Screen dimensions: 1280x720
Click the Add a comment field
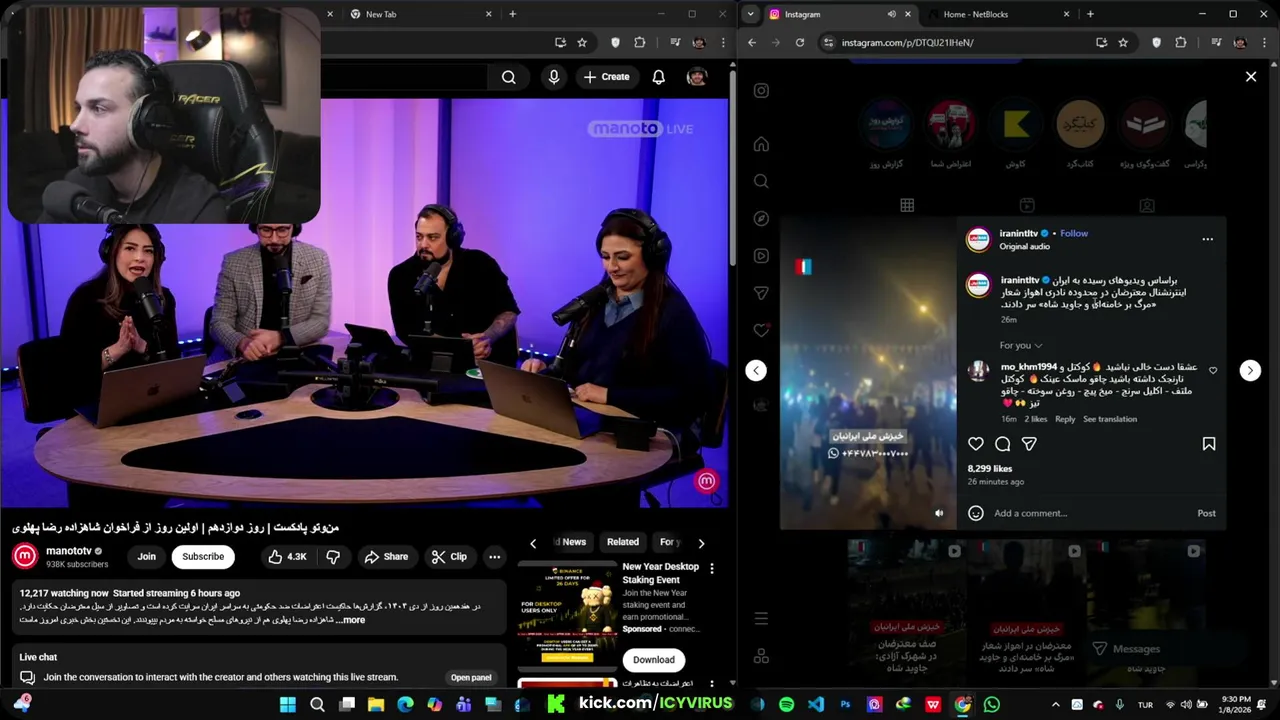(1090, 513)
